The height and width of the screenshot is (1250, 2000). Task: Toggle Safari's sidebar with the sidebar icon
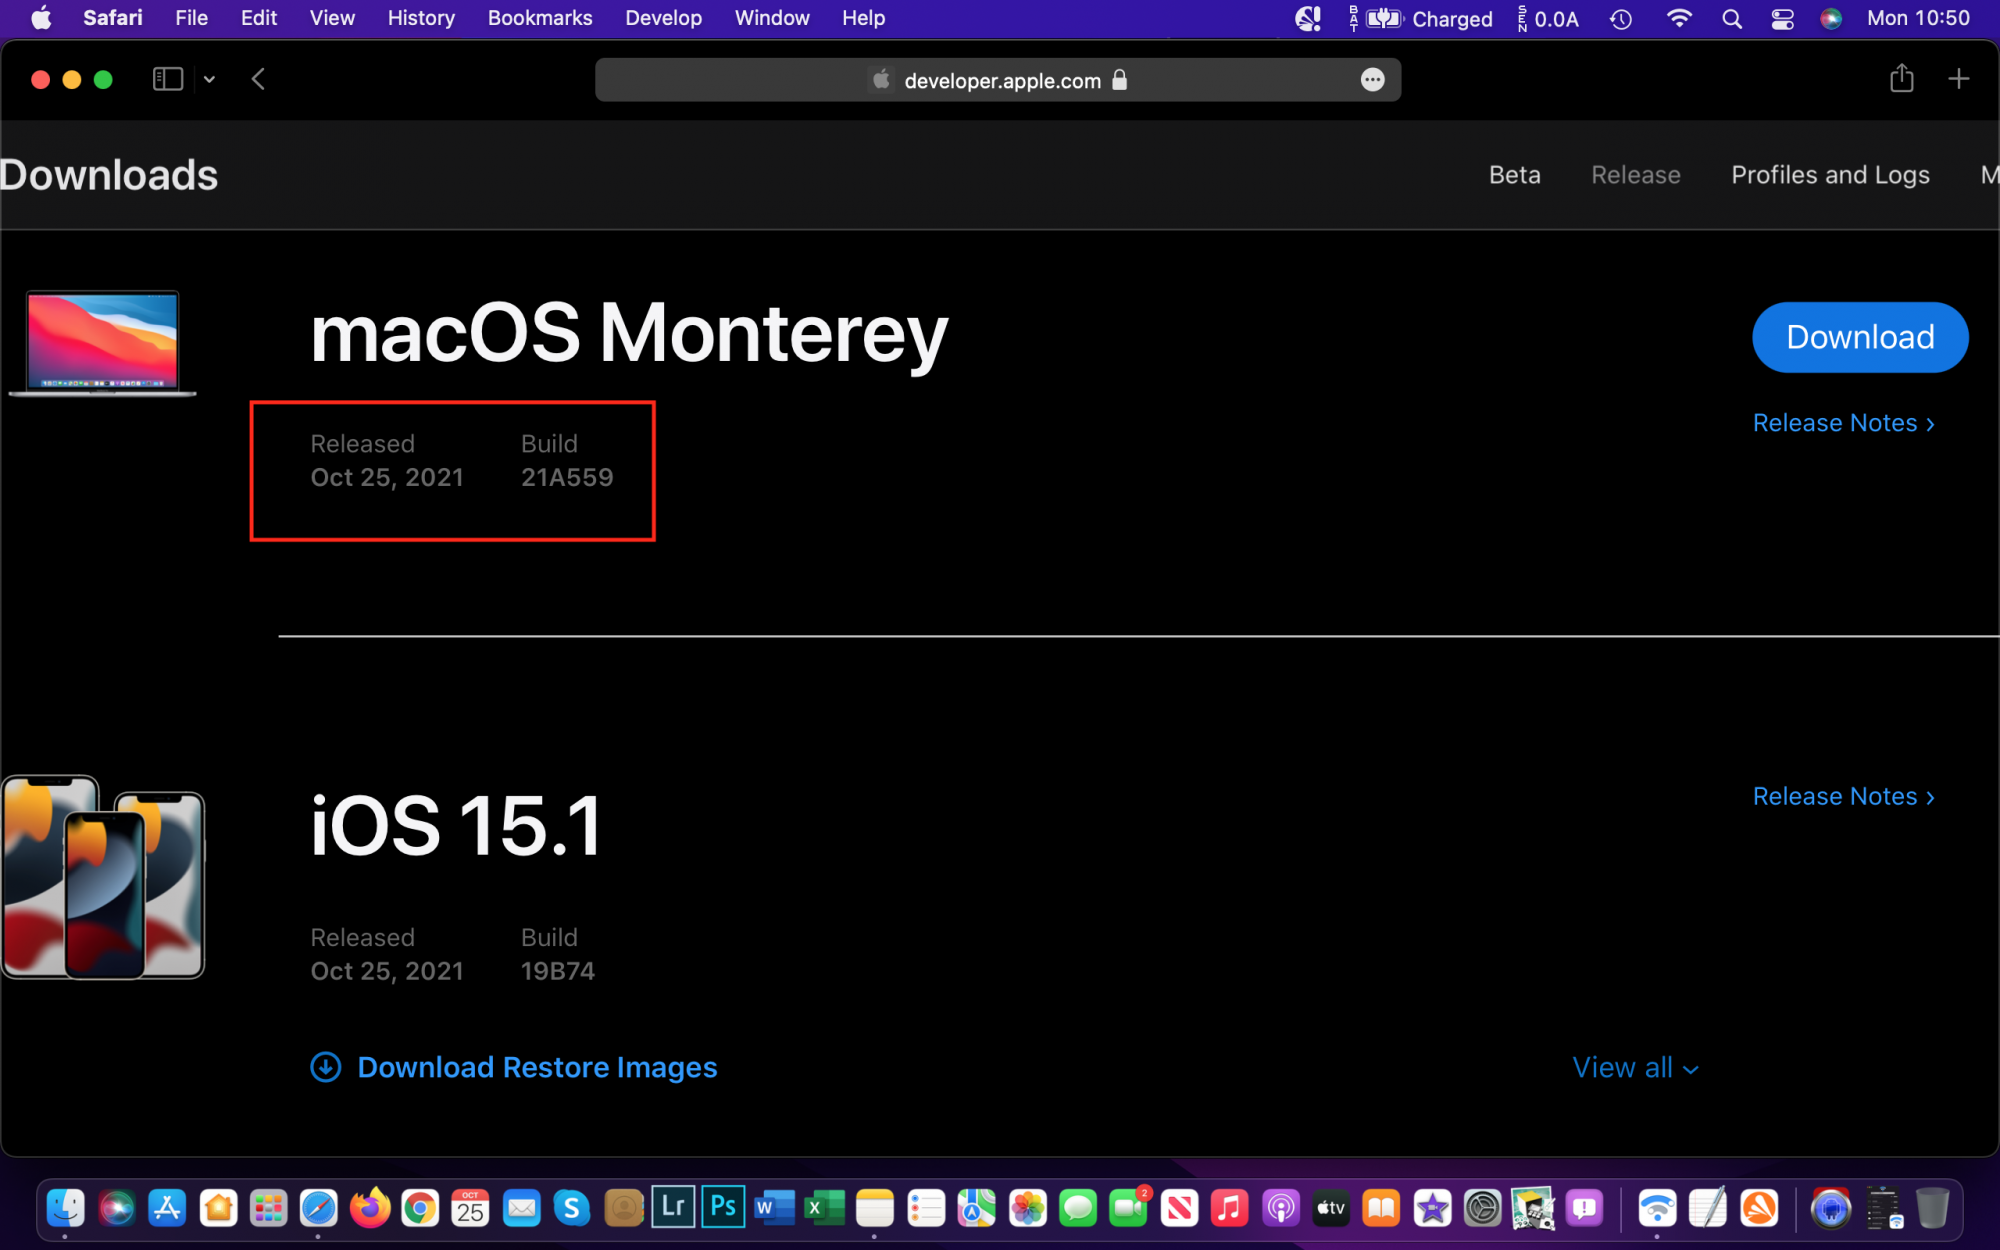167,79
